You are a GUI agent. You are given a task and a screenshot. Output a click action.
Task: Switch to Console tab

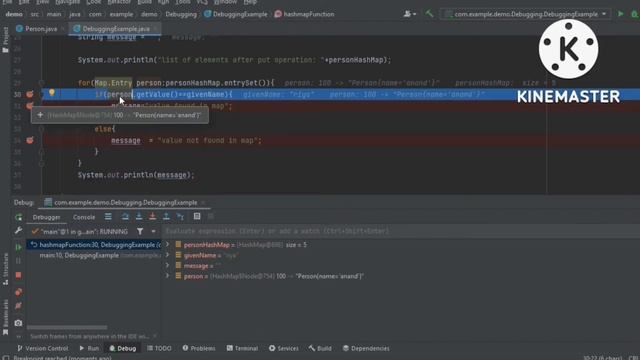coord(84,217)
